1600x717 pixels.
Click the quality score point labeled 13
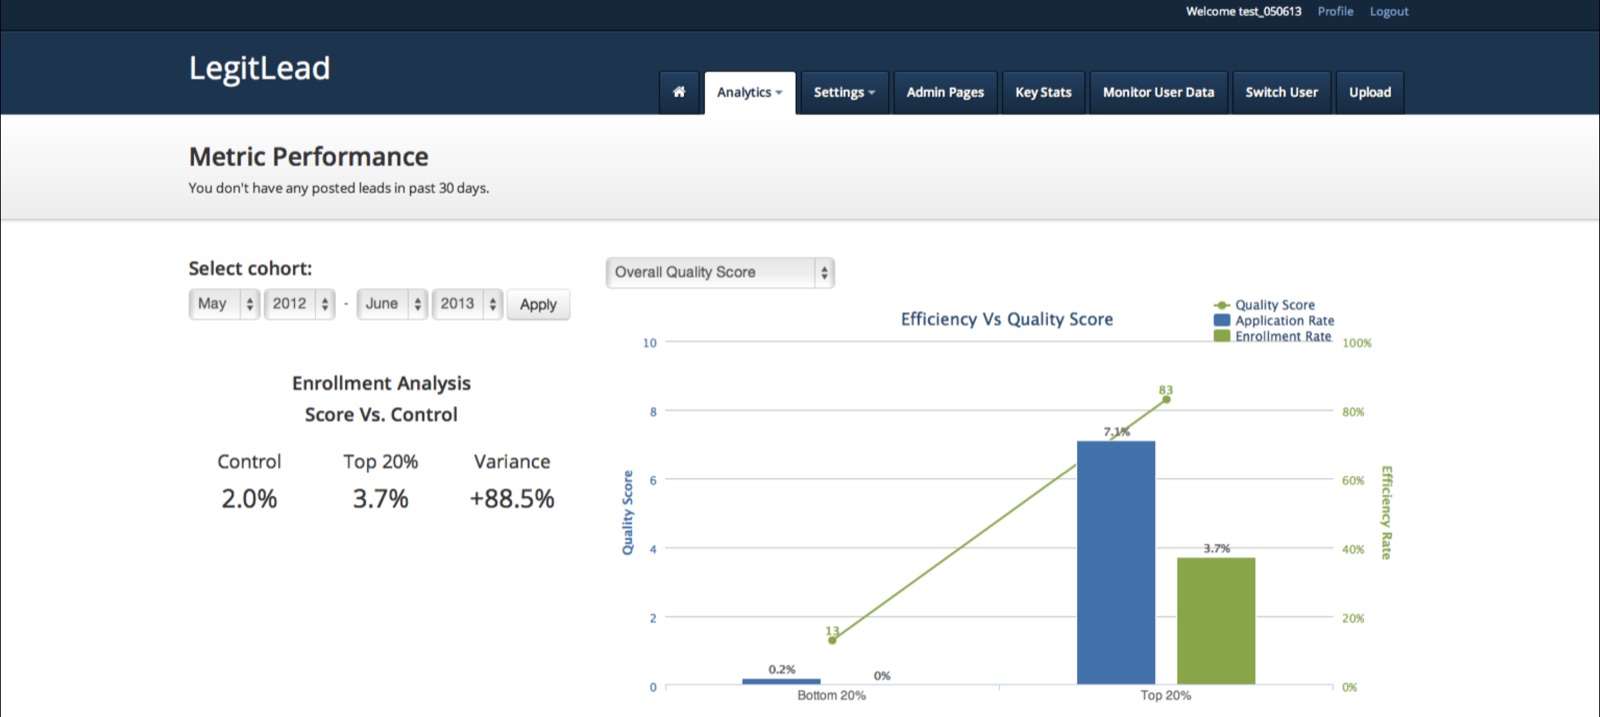tap(832, 640)
